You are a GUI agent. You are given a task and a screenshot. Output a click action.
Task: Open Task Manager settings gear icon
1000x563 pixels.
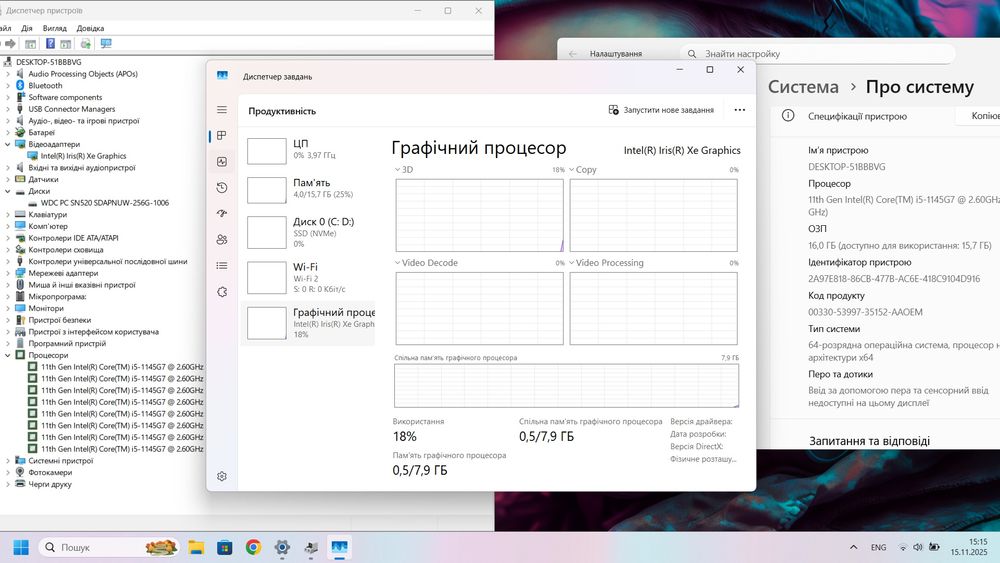(222, 476)
